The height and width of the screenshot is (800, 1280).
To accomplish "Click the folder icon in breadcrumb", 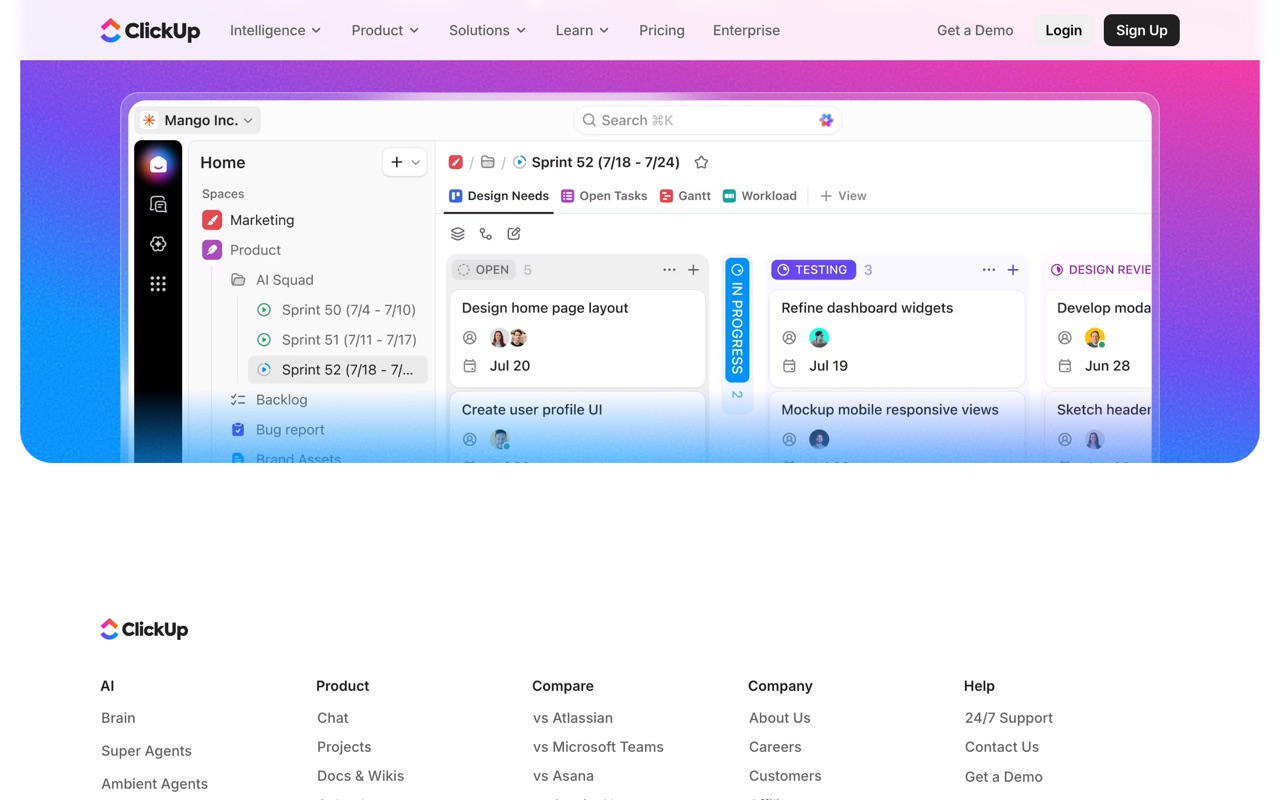I will (x=488, y=162).
